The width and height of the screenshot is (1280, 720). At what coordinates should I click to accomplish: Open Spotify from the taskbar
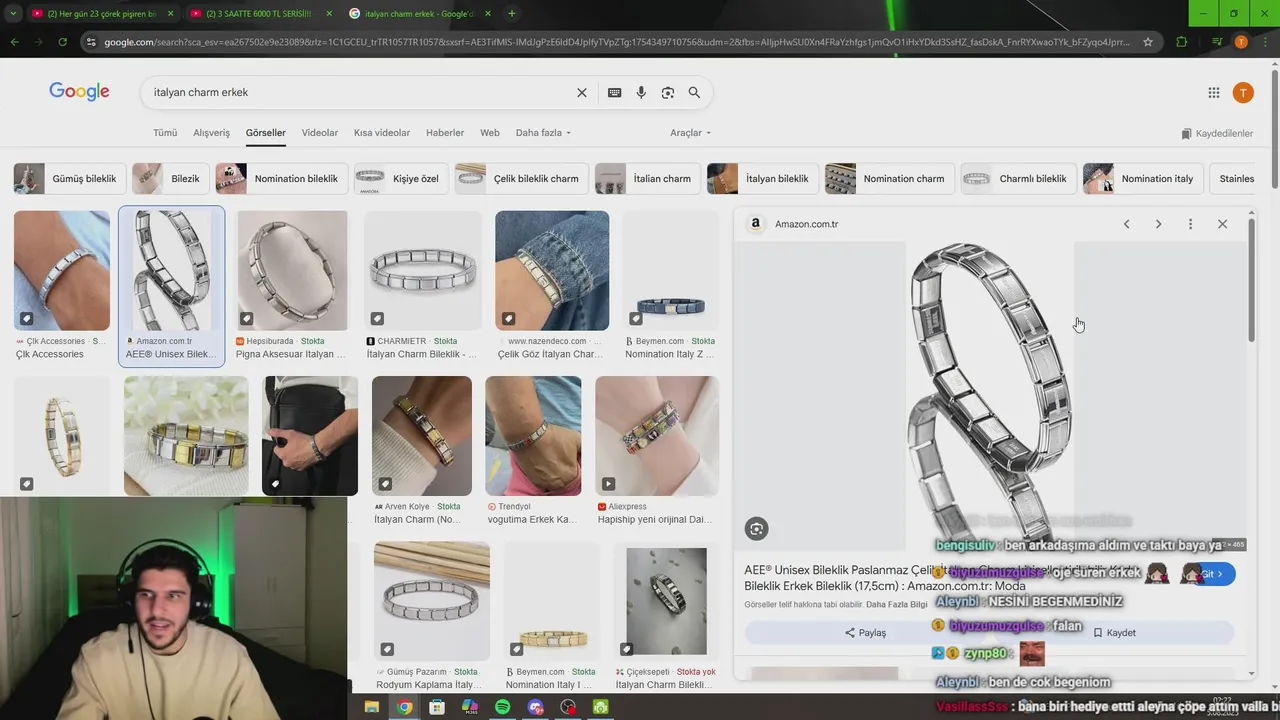click(x=503, y=707)
